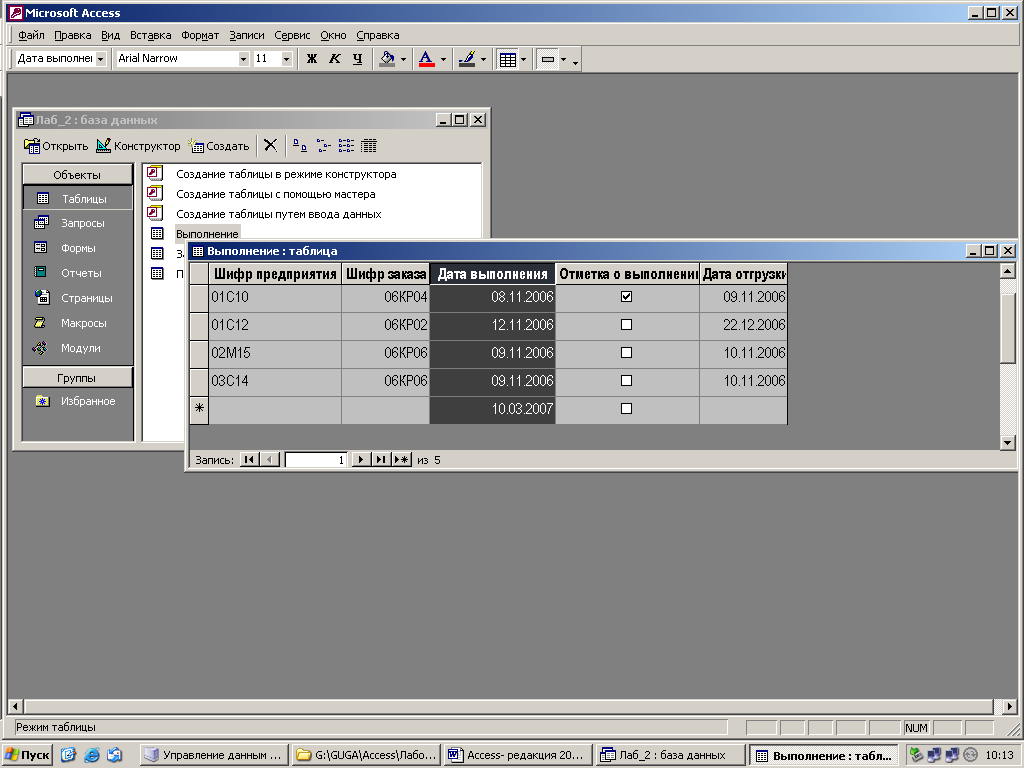This screenshot has width=1024, height=768.
Task: Switch to Управление данным taskbar item
Action: (x=214, y=755)
